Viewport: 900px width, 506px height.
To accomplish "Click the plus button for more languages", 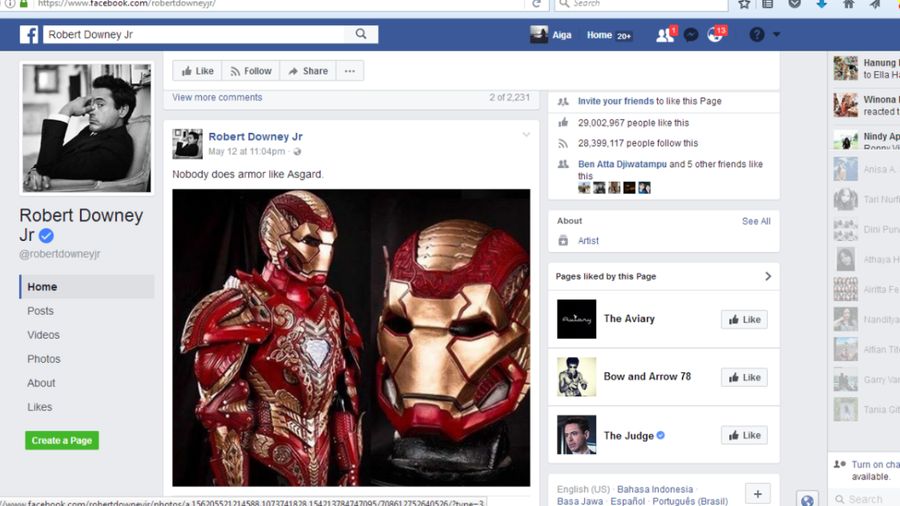I will click(x=758, y=494).
